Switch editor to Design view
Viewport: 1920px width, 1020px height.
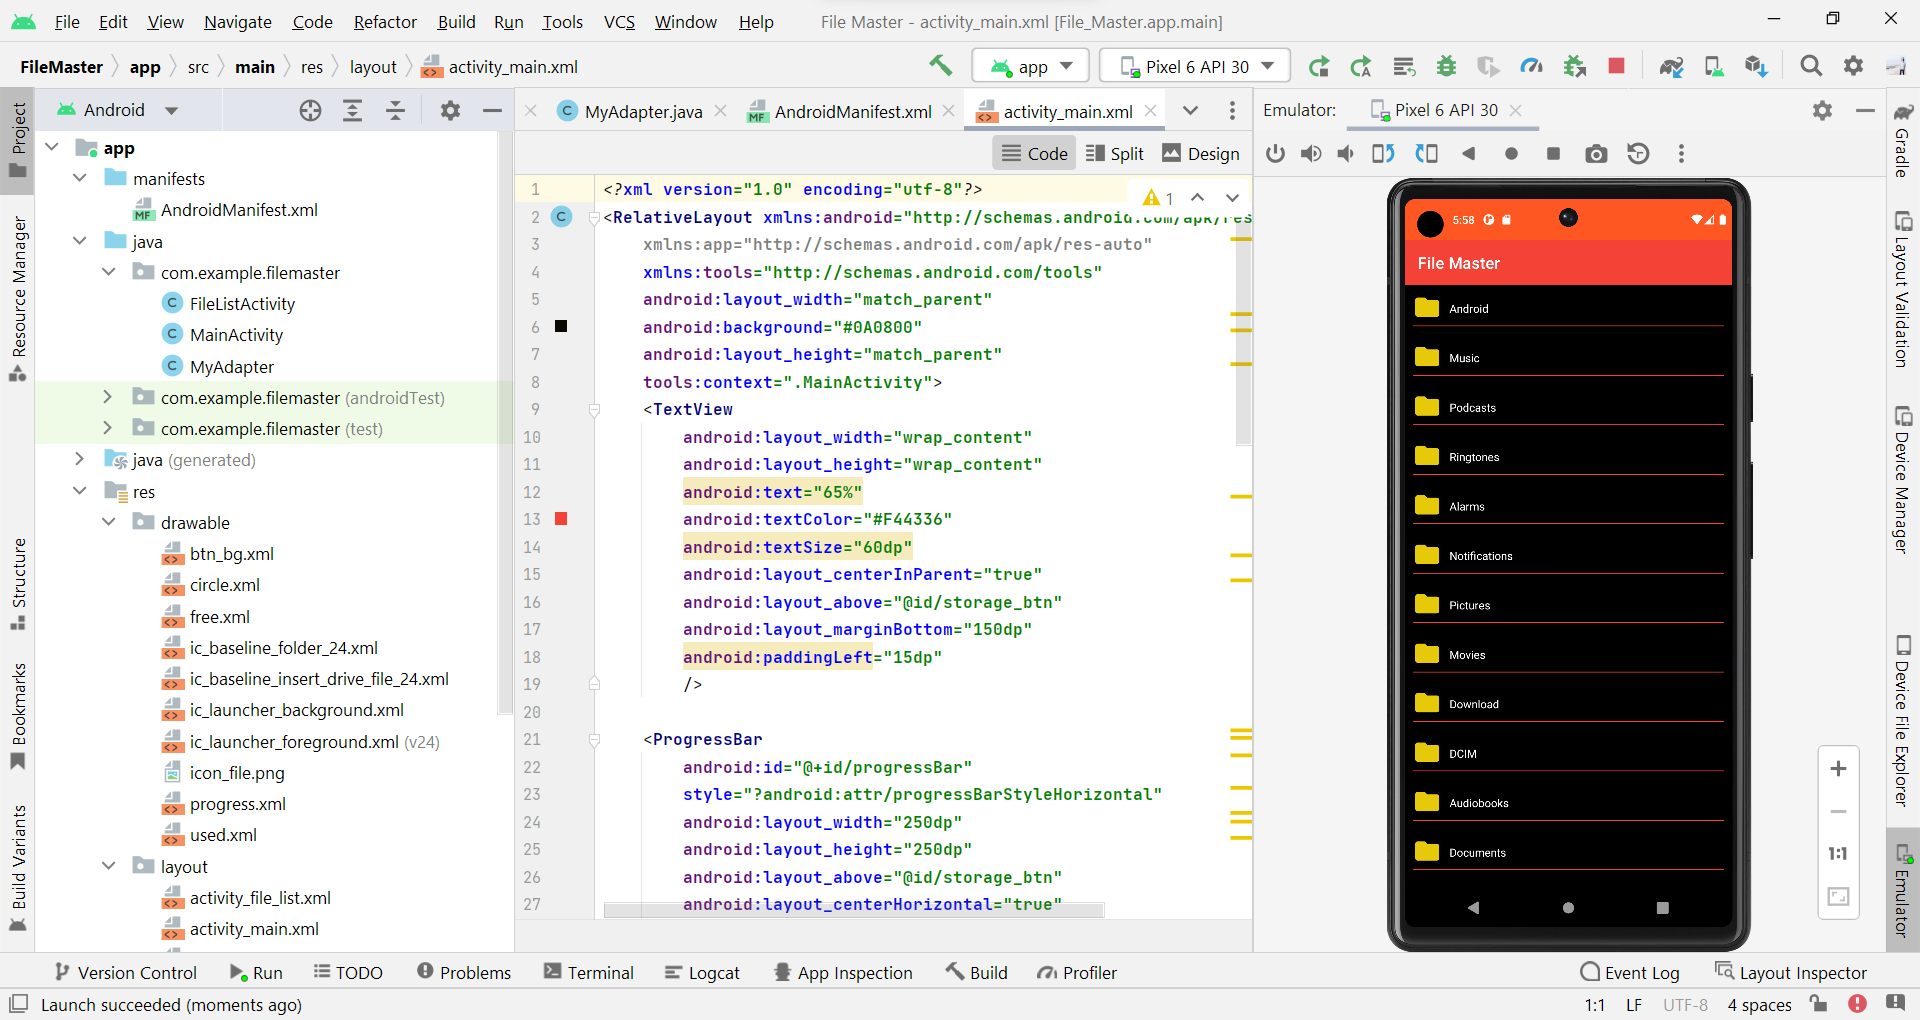(x=1200, y=153)
